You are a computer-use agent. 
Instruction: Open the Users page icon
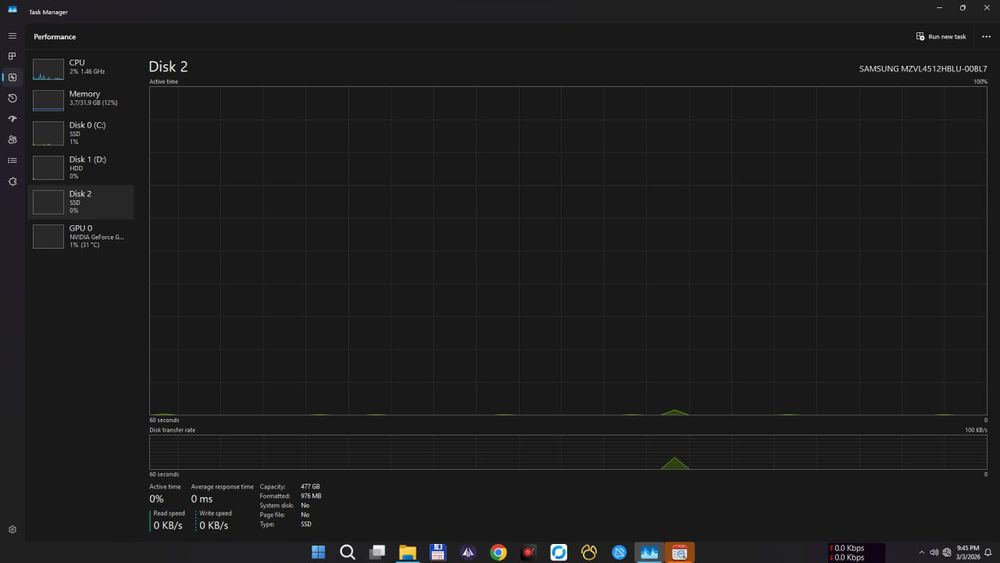coord(12,140)
